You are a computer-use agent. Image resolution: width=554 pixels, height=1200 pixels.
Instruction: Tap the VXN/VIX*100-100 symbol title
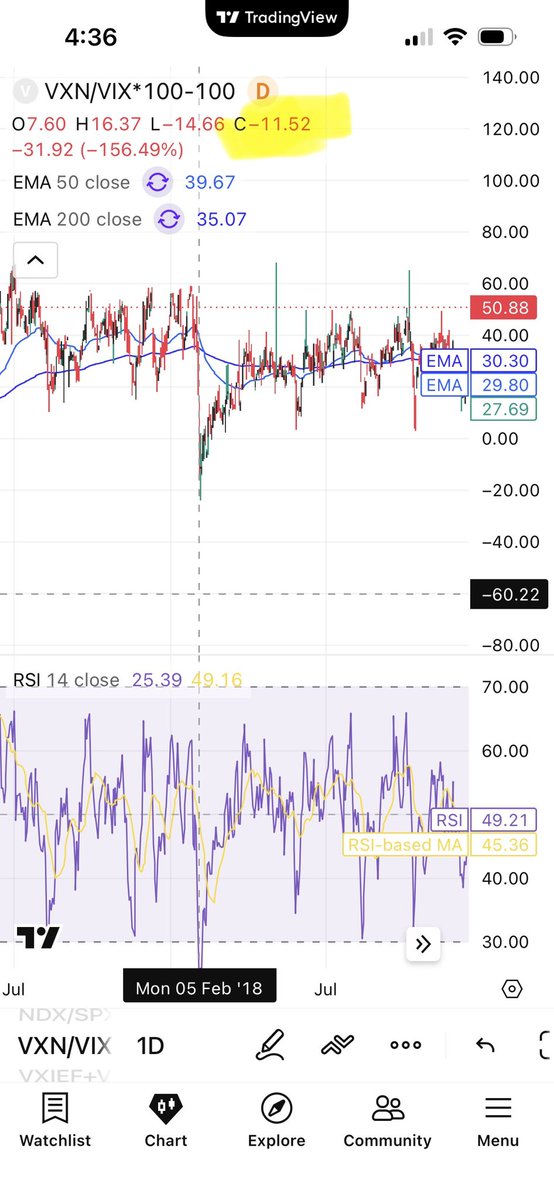pos(140,92)
